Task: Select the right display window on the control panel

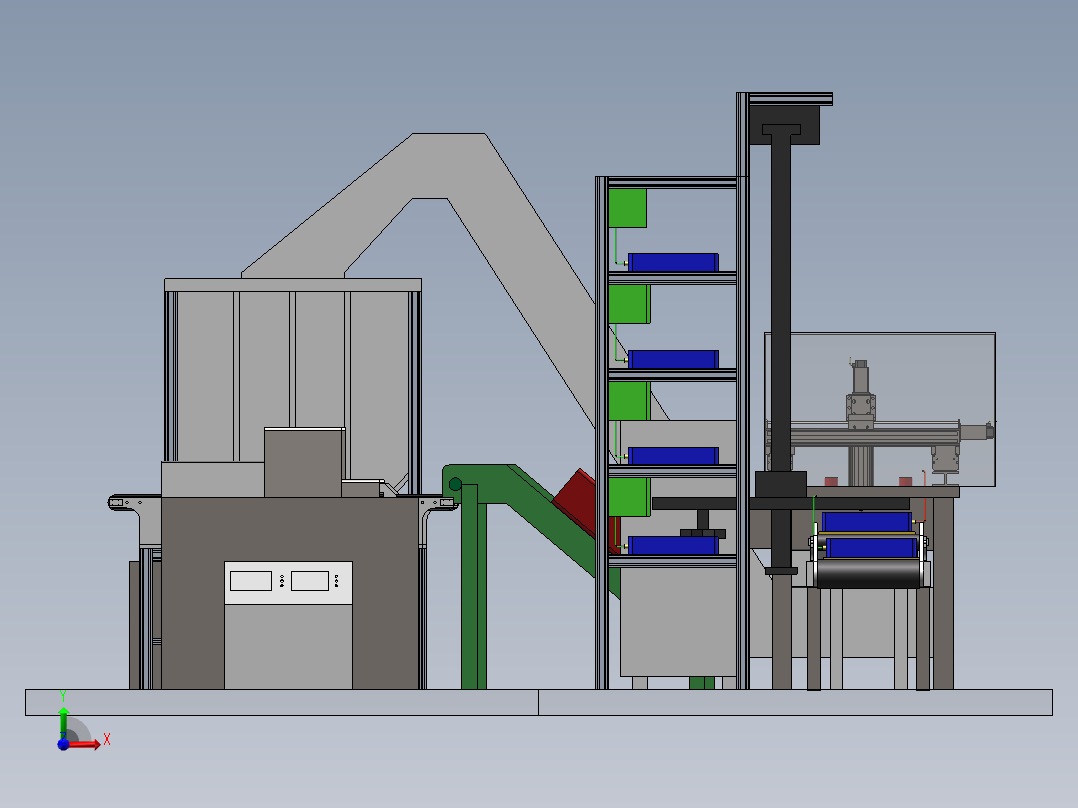Action: click(310, 581)
